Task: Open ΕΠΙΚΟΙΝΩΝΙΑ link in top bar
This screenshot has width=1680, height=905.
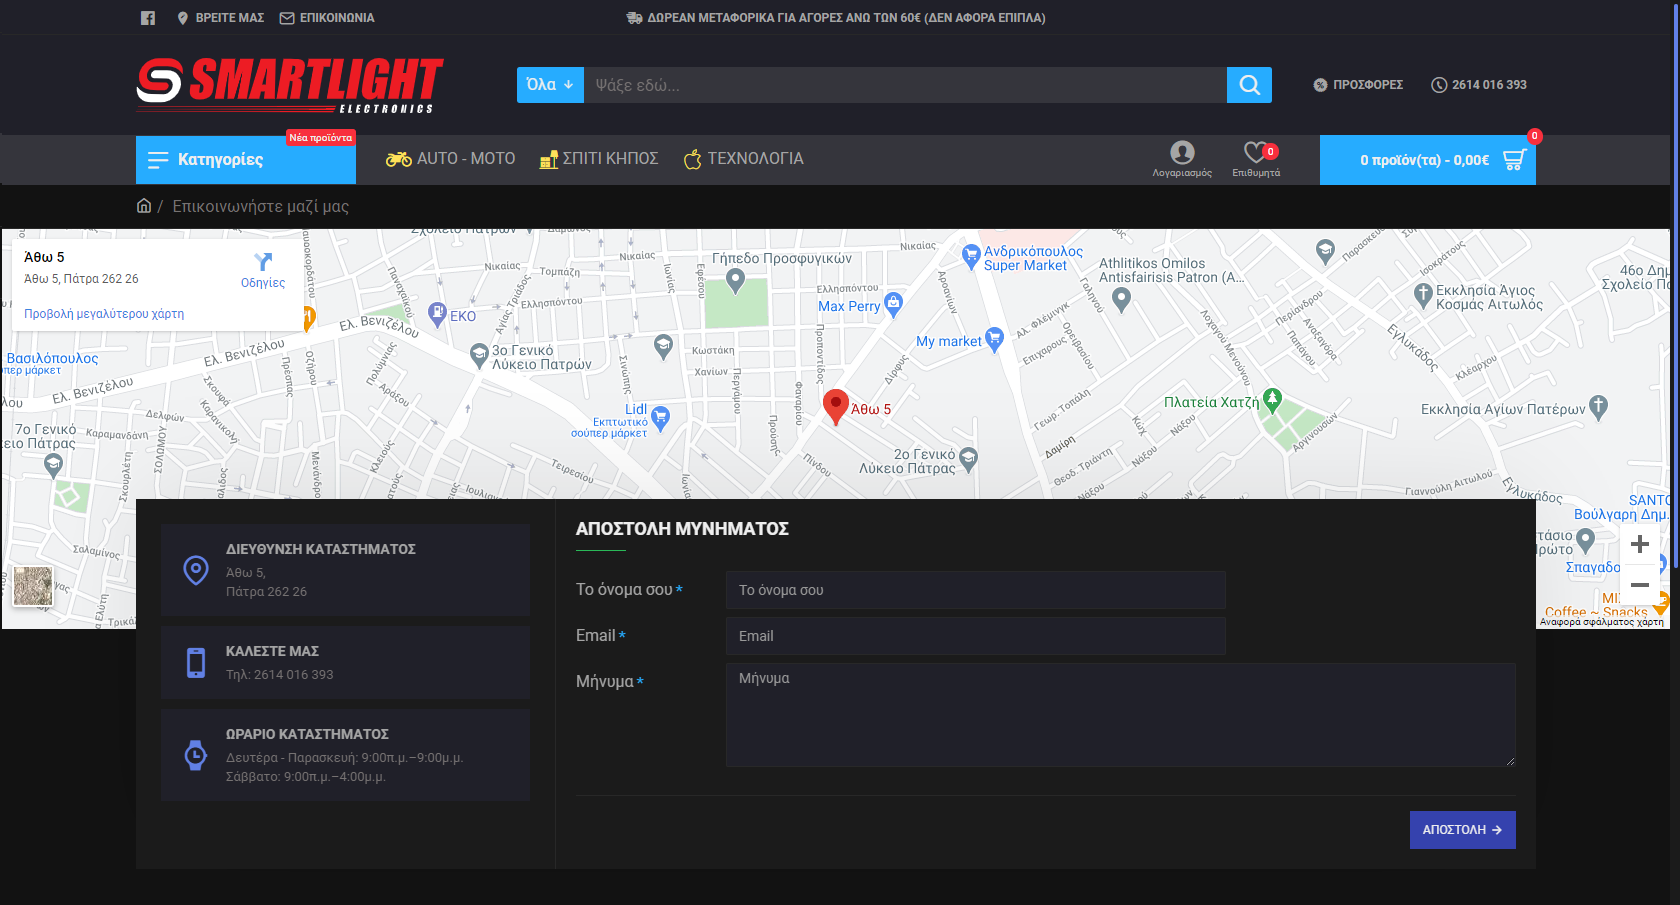Action: pyautogui.click(x=327, y=18)
